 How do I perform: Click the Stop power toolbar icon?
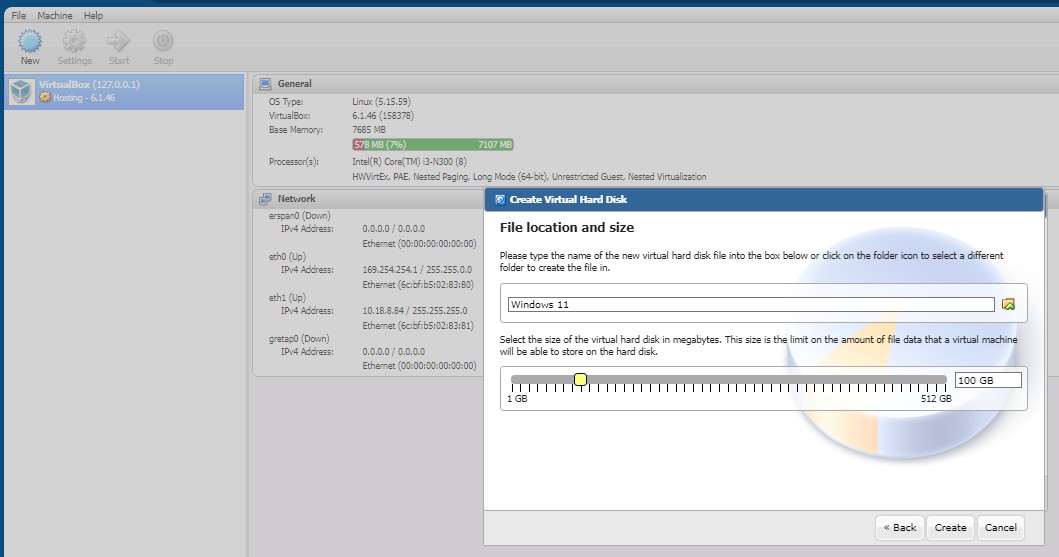[163, 41]
